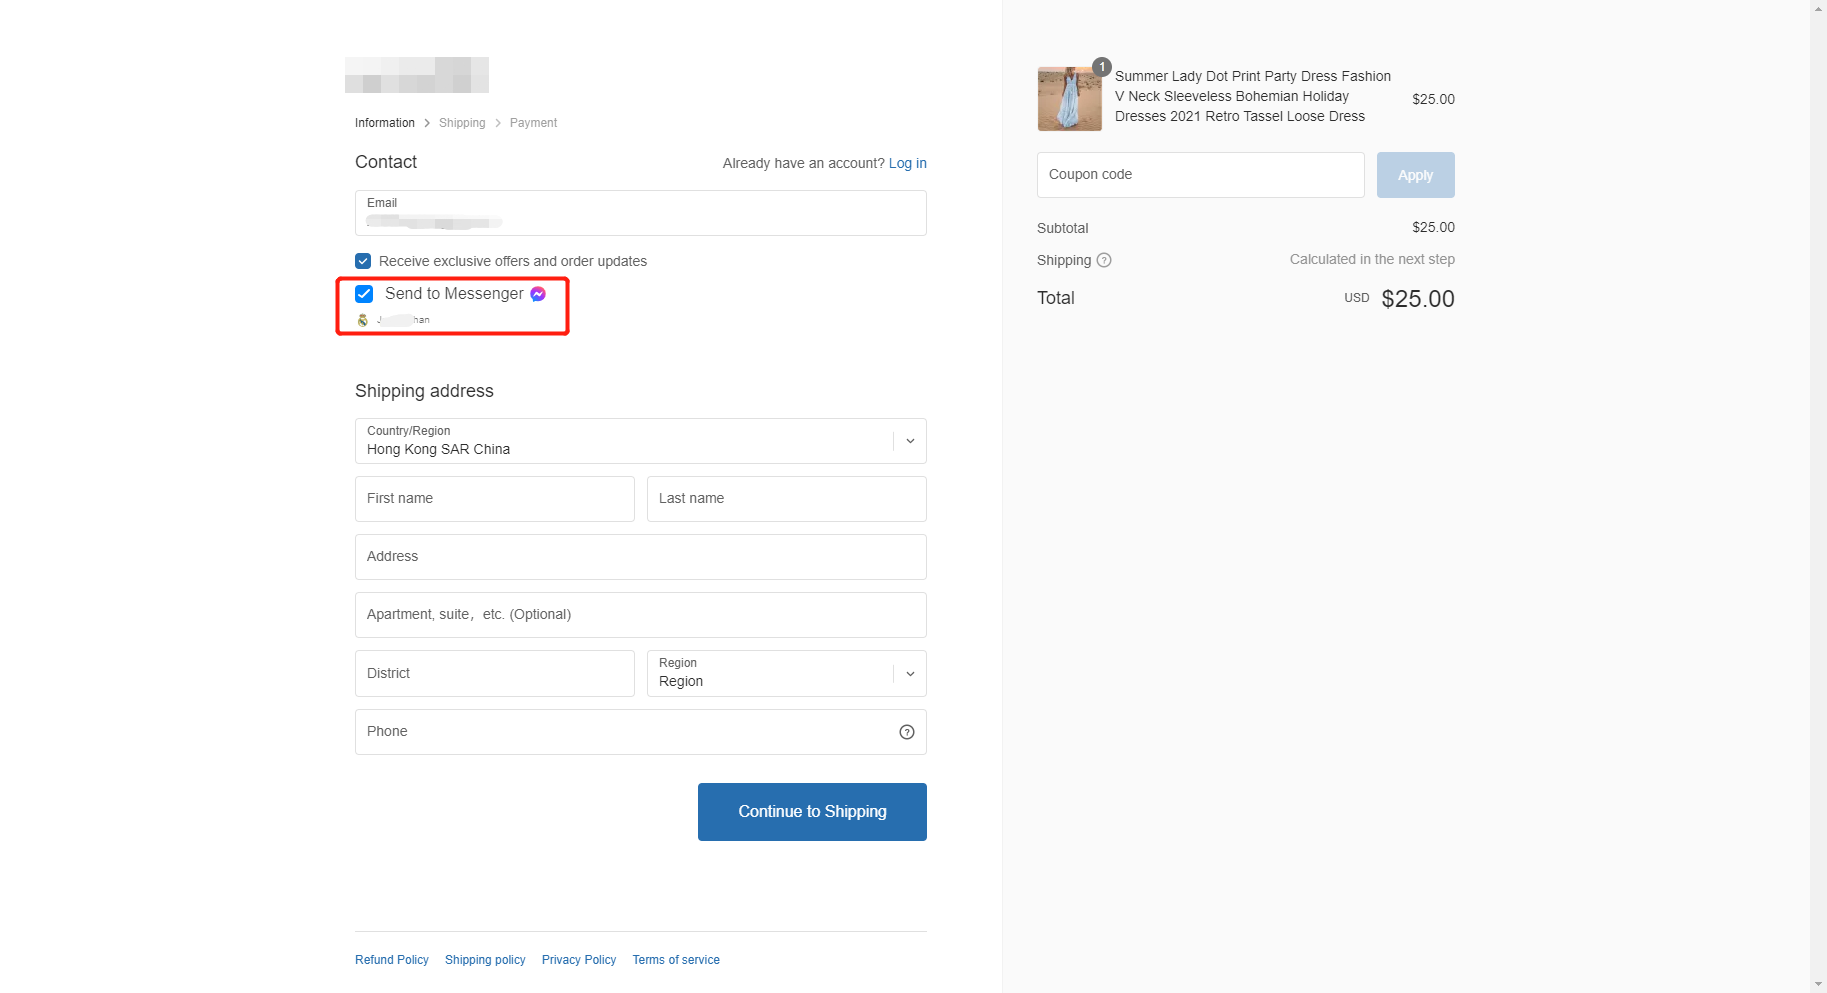Image resolution: width=1827 pixels, height=993 pixels.
Task: Click the Messenger logo icon
Action: [538, 294]
